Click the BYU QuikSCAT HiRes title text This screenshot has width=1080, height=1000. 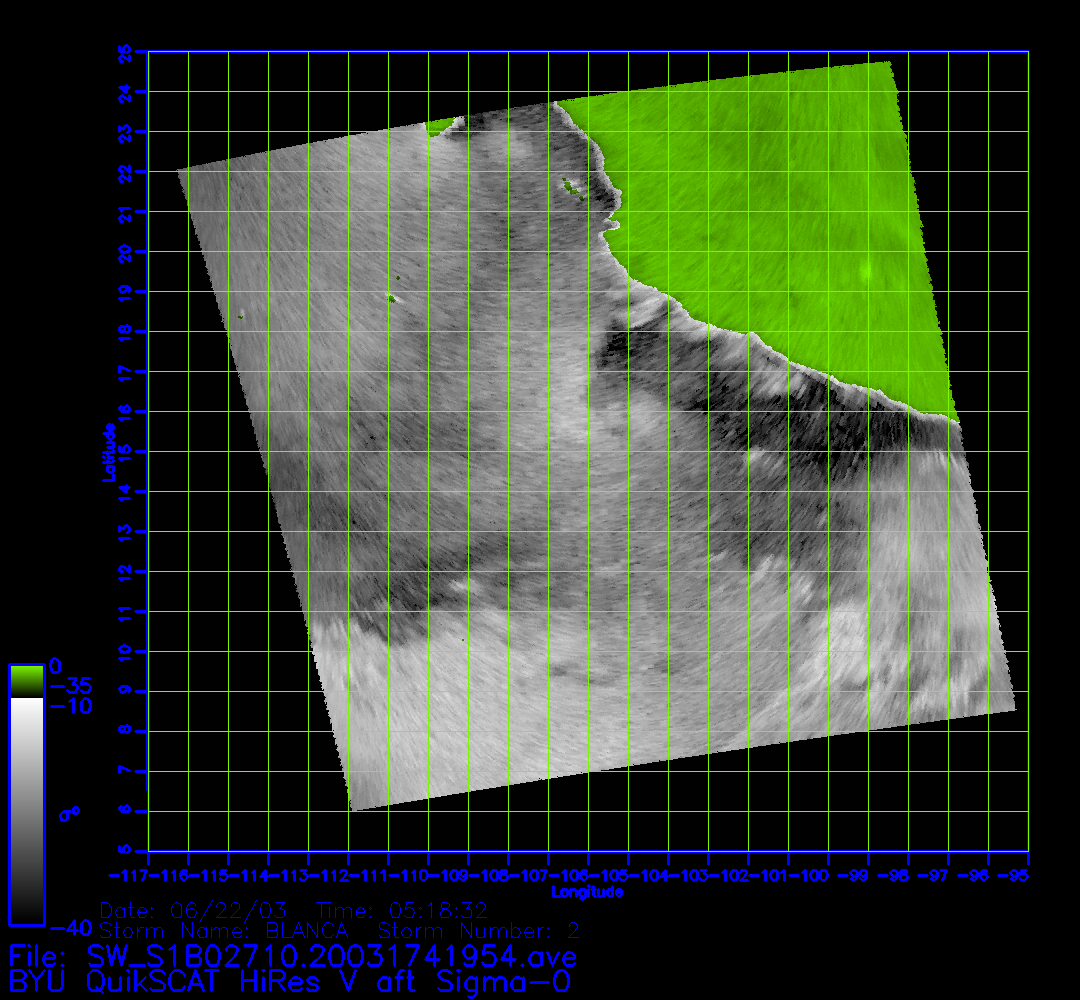(x=290, y=981)
